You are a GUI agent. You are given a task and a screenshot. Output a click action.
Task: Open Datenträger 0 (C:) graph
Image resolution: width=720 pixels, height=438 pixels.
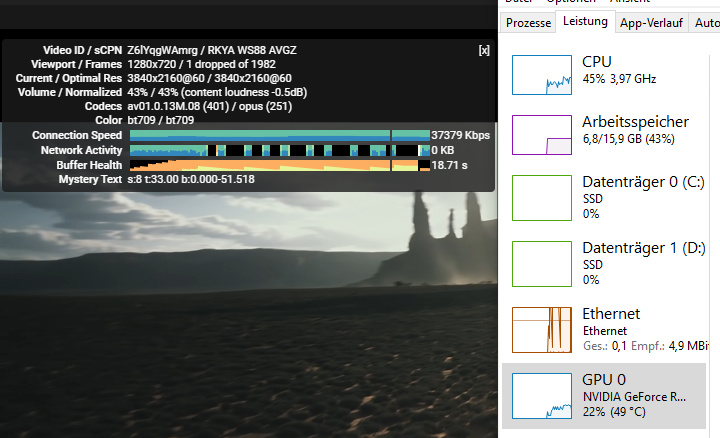542,198
